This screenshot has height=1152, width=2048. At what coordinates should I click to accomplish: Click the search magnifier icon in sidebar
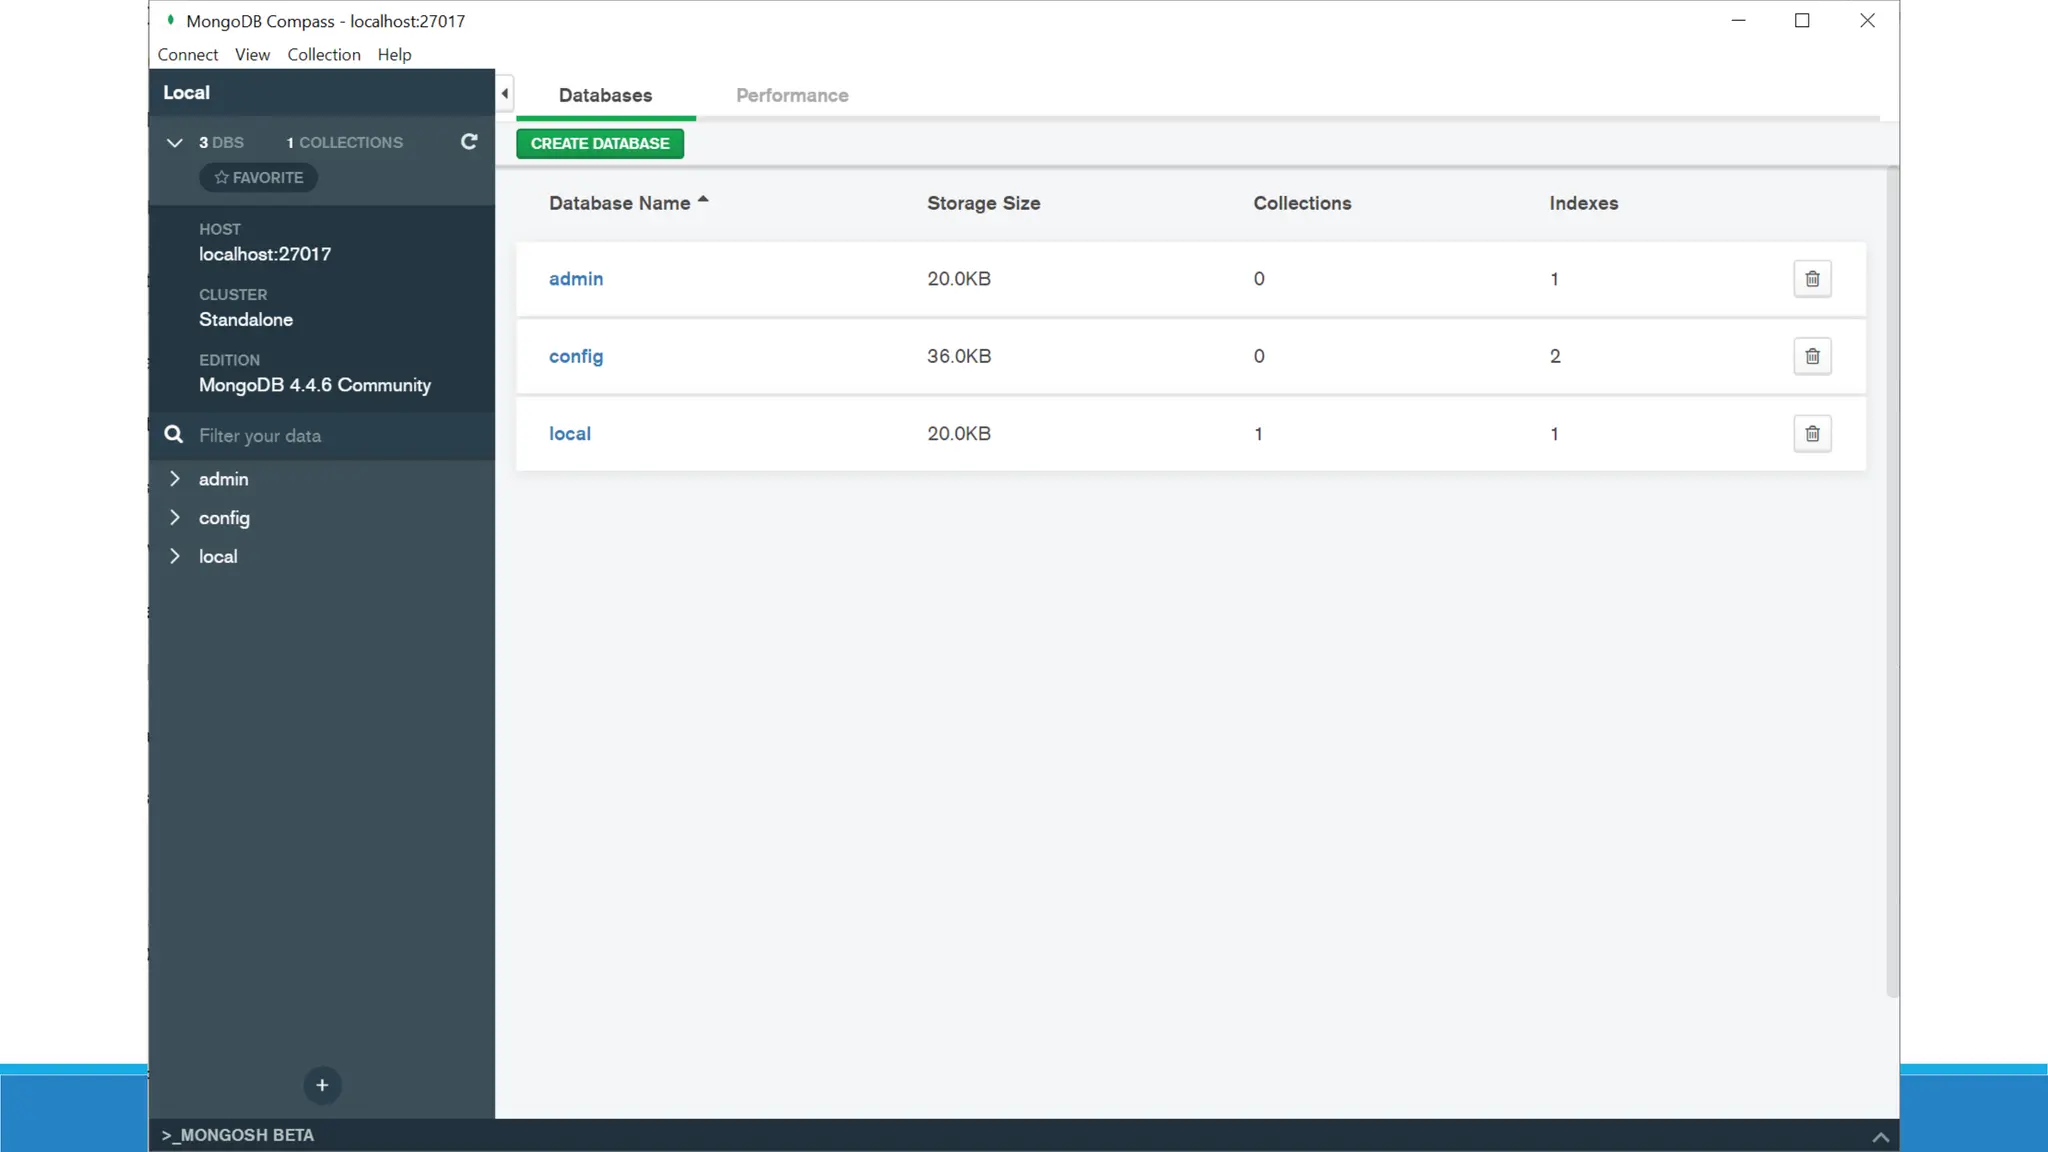[174, 435]
